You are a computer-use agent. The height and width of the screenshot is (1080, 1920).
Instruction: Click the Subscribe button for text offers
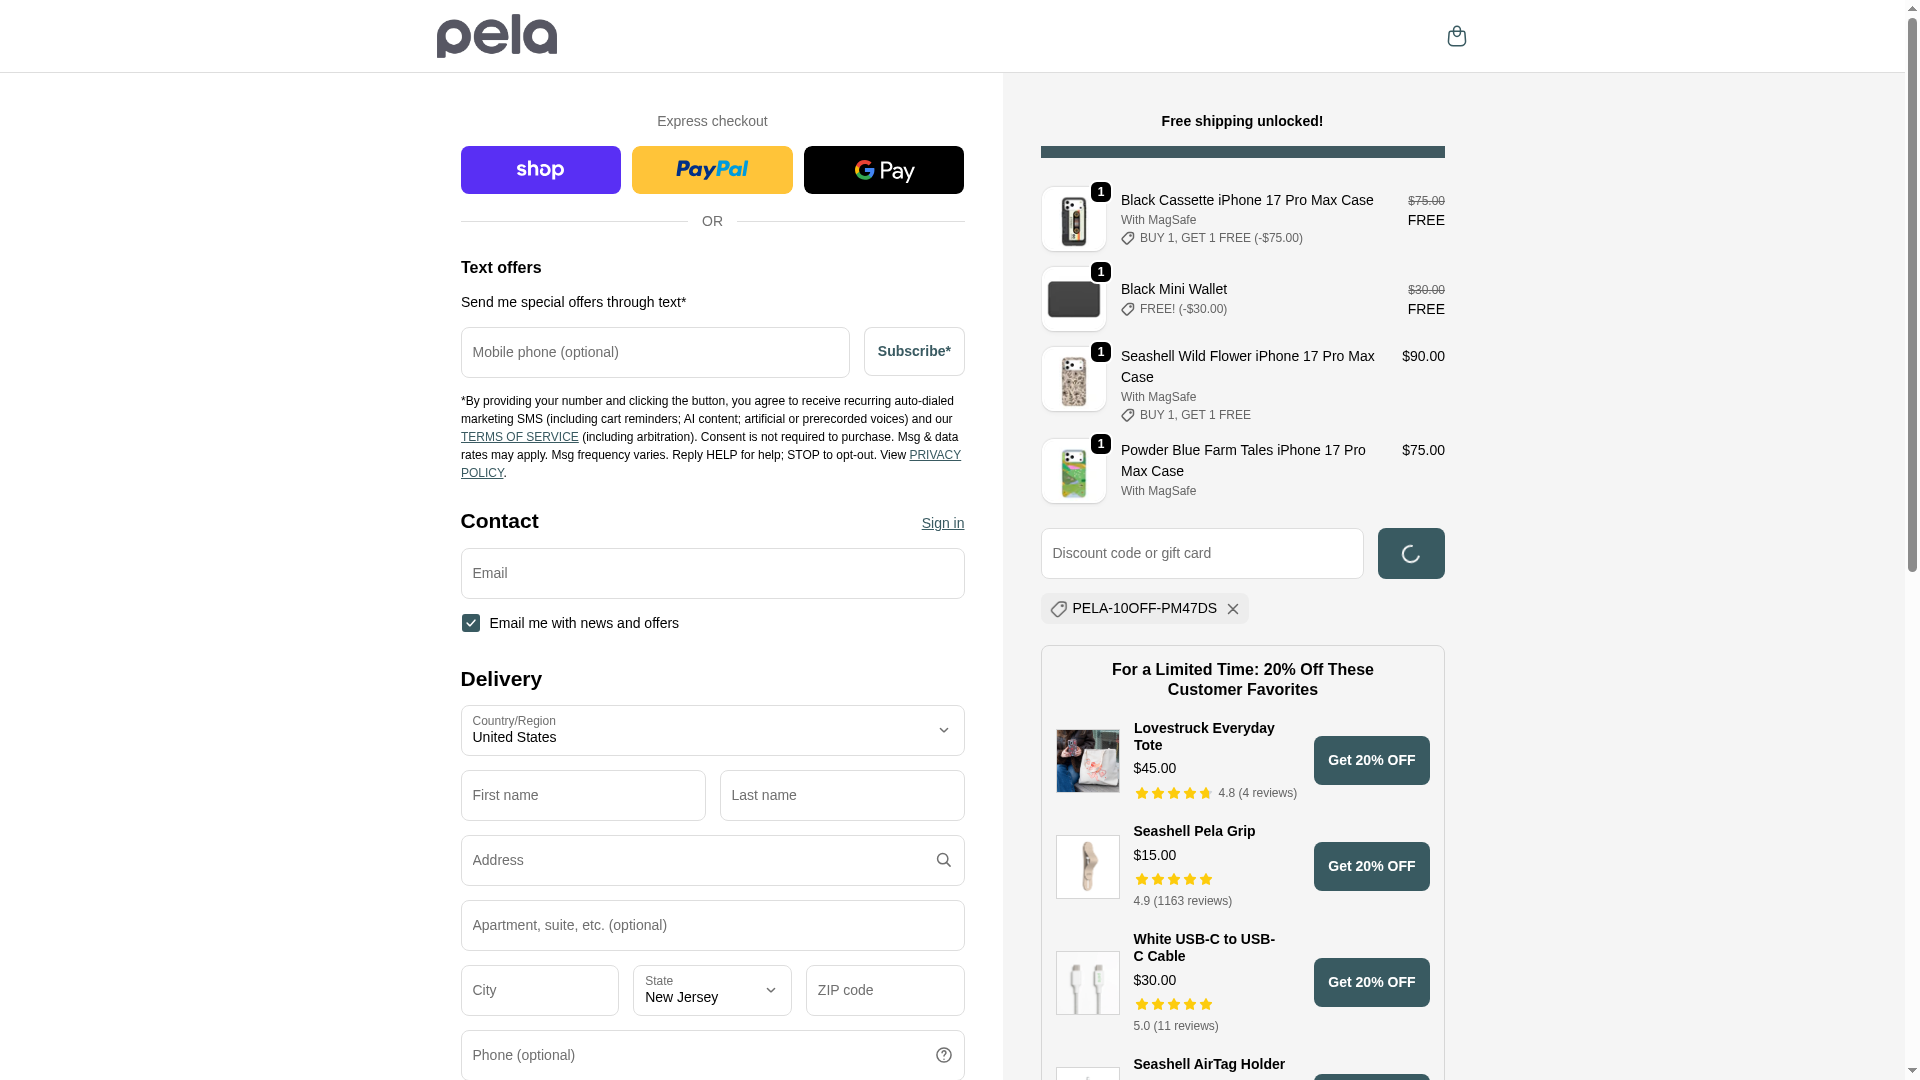(x=914, y=352)
